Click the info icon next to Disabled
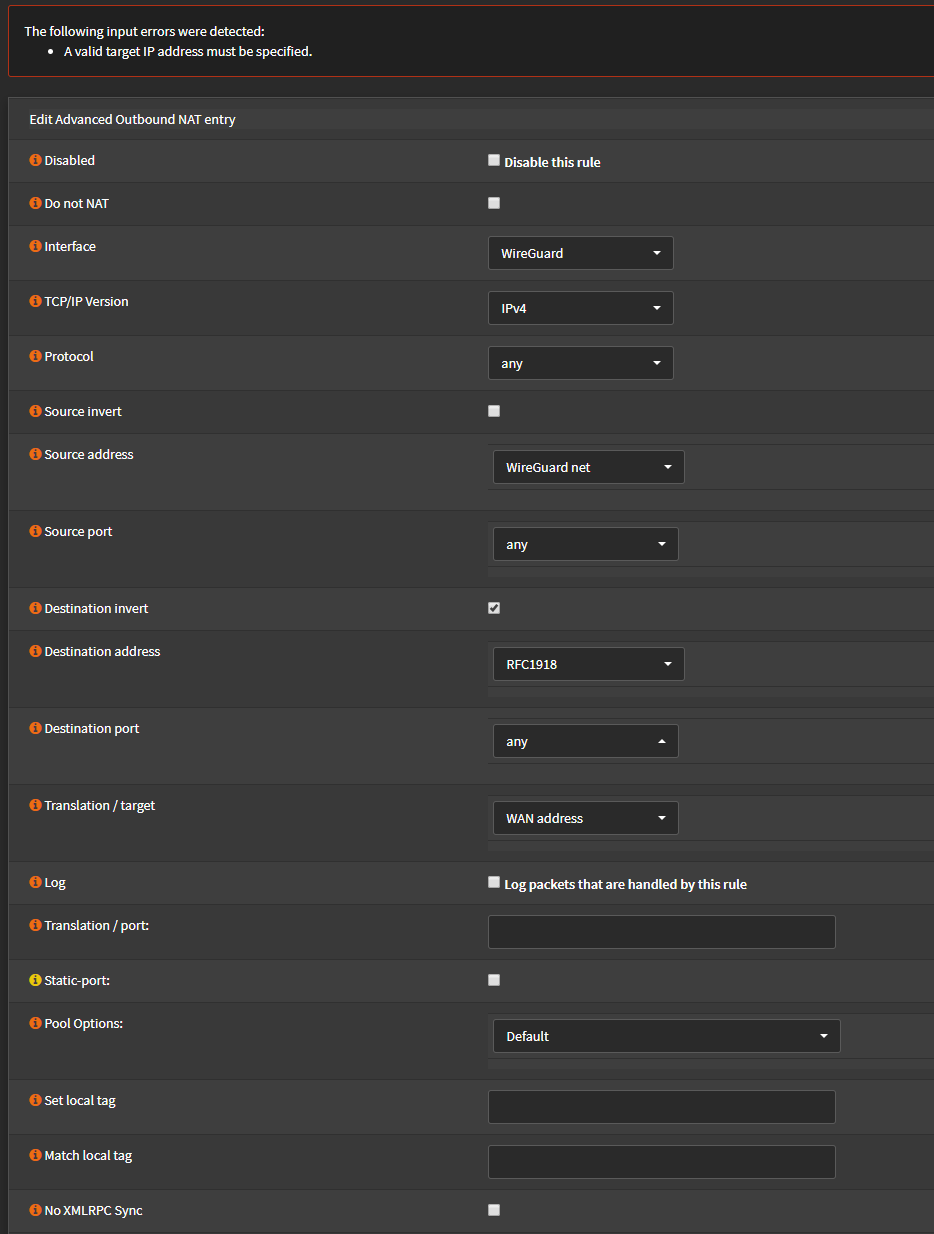Image resolution: width=934 pixels, height=1234 pixels. (x=32, y=160)
